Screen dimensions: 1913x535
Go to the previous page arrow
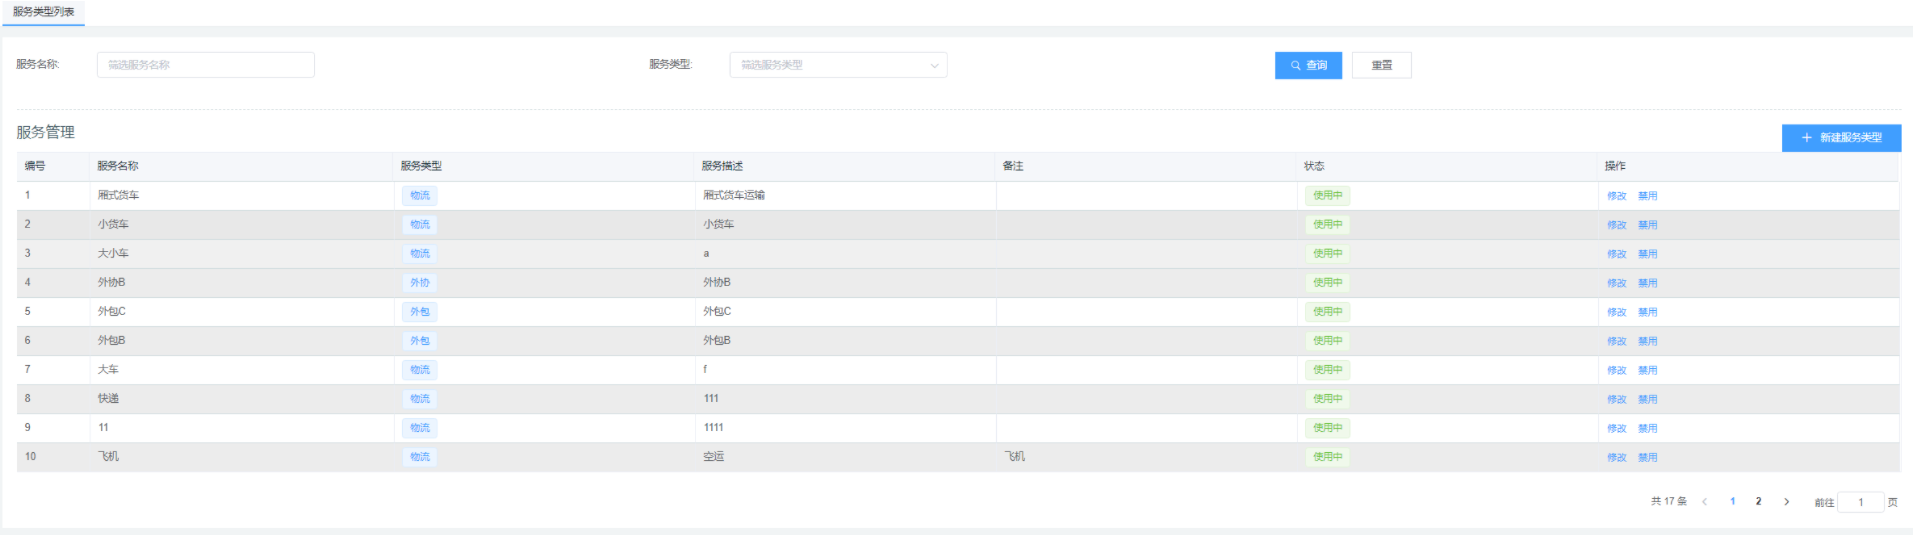click(1704, 502)
